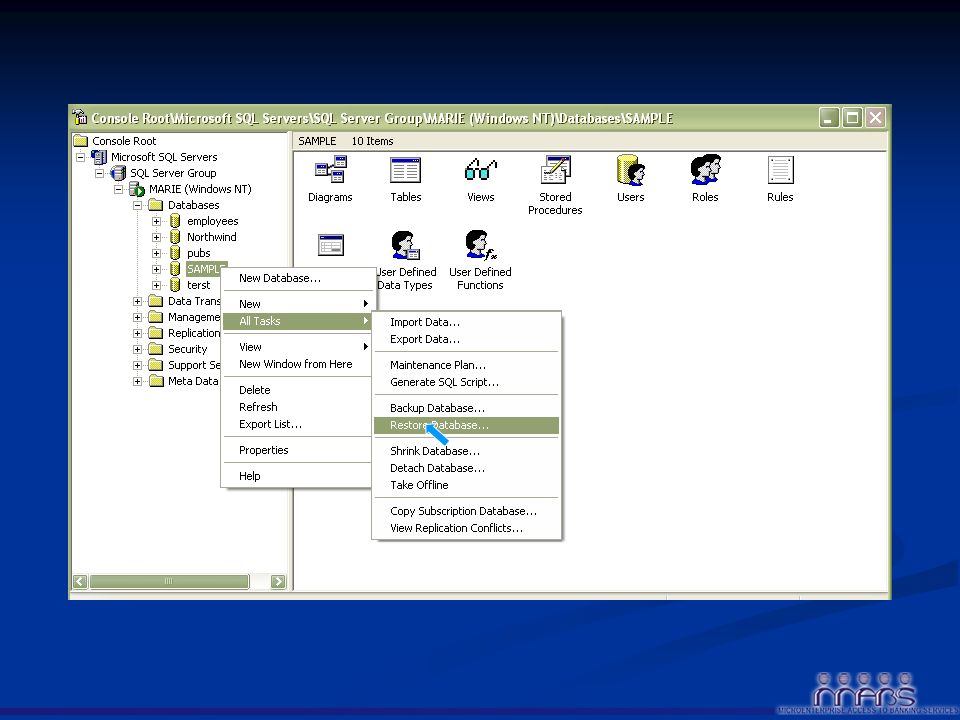Open the User Defined Functions icon
This screenshot has width=960, height=720.
(481, 245)
